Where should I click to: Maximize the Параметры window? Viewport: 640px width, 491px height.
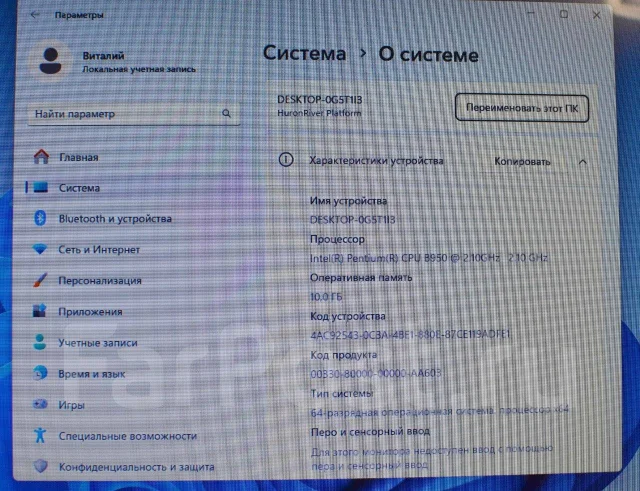click(x=564, y=14)
